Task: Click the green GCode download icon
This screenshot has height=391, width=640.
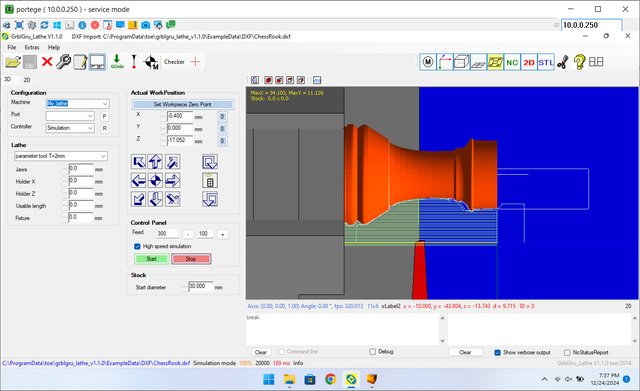Action: 117,62
